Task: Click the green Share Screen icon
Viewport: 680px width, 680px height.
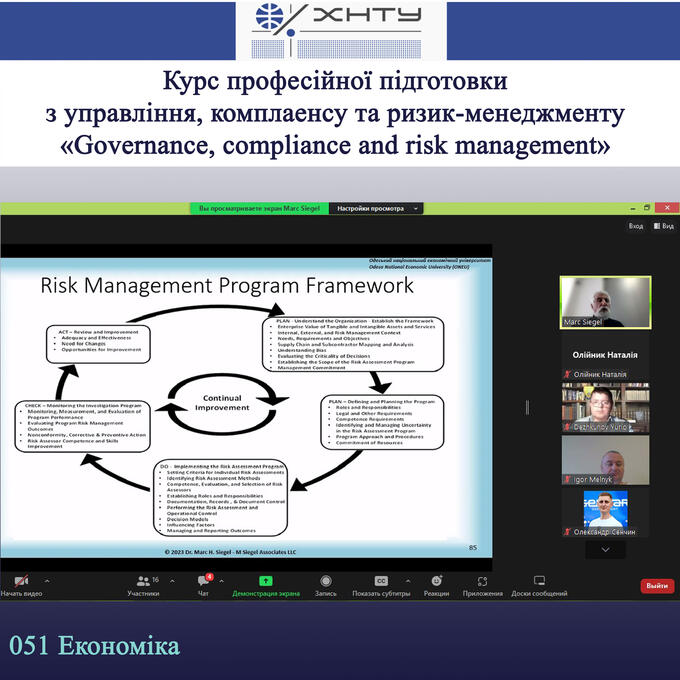Action: [266, 581]
